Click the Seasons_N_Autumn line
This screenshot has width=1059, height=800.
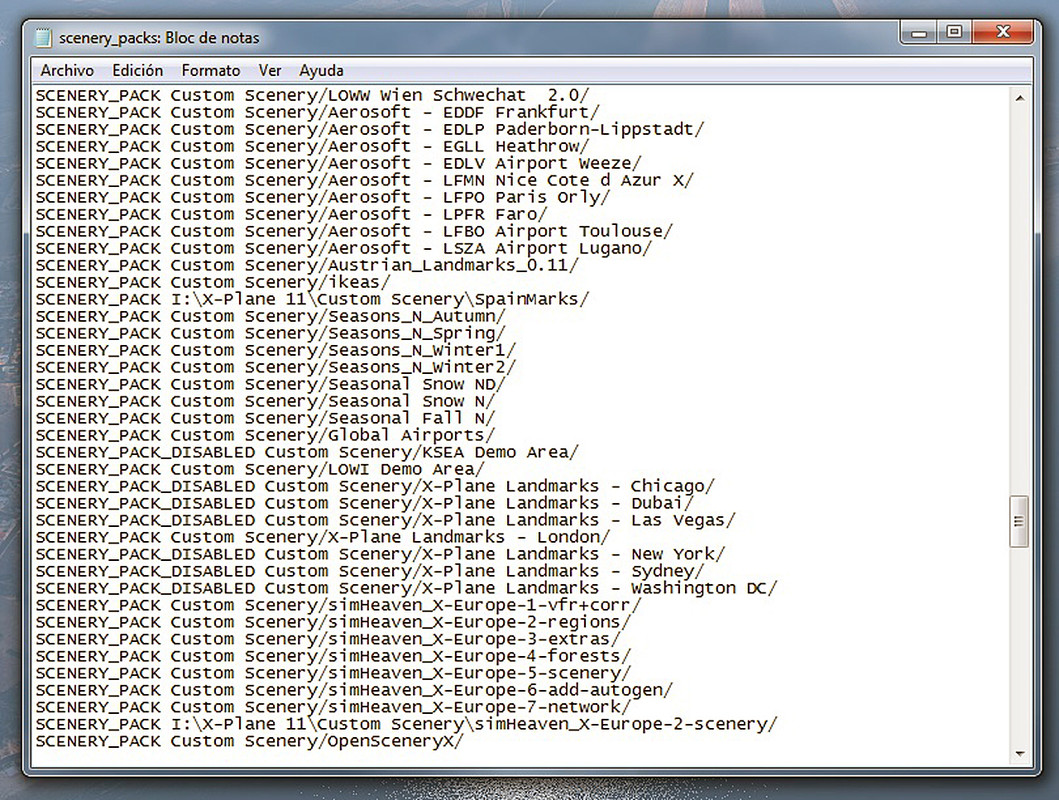point(271,316)
